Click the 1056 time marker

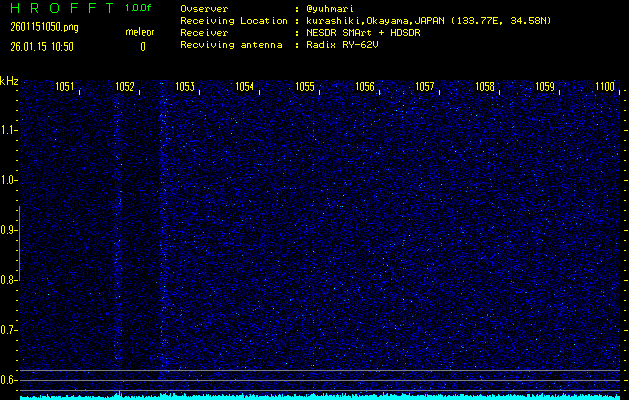coord(365,87)
